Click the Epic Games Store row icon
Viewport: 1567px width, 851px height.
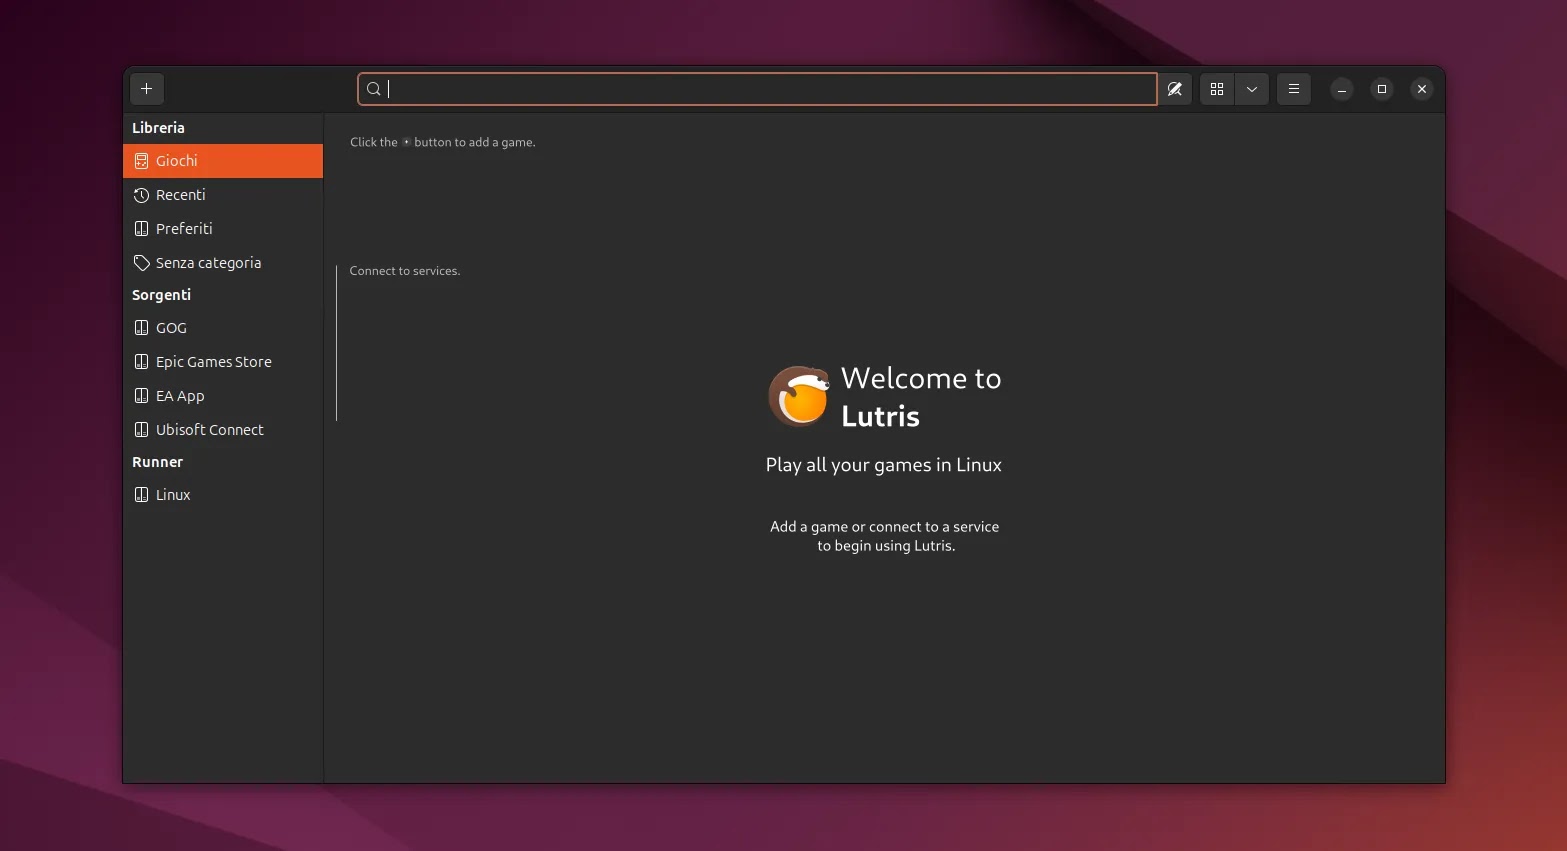pos(141,362)
